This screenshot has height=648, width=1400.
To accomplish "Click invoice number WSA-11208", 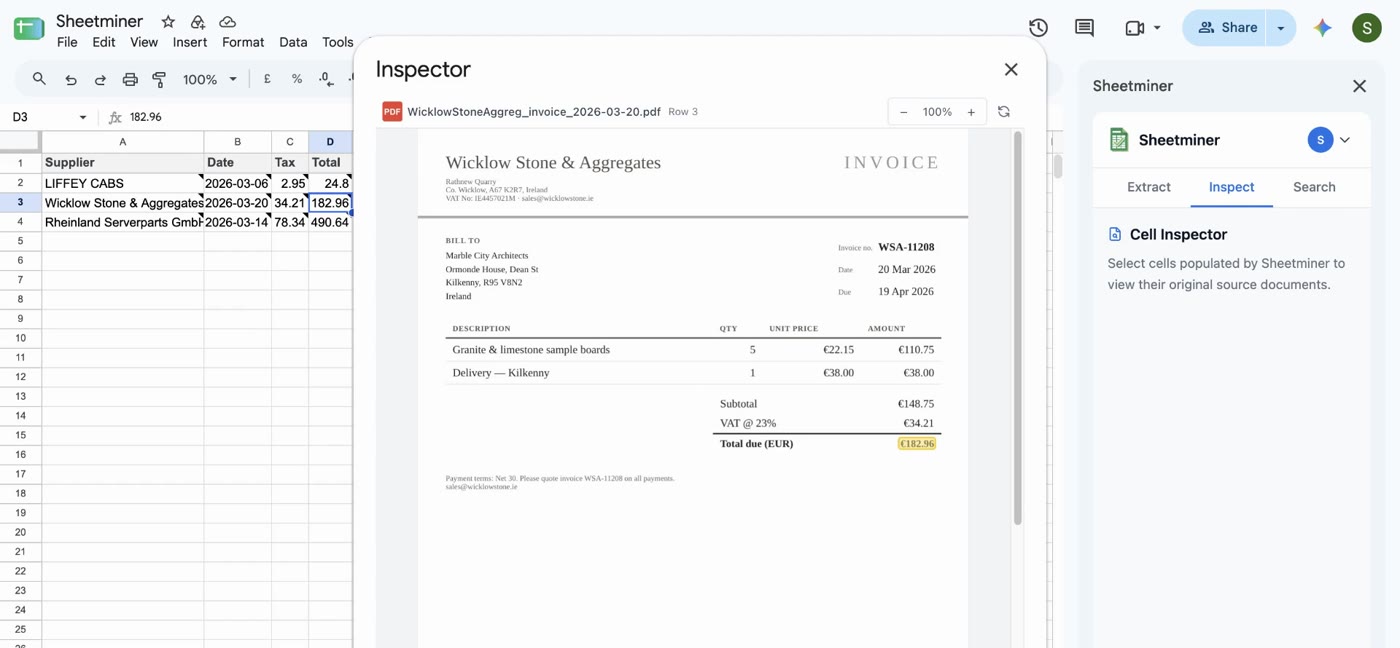I will 906,247.
